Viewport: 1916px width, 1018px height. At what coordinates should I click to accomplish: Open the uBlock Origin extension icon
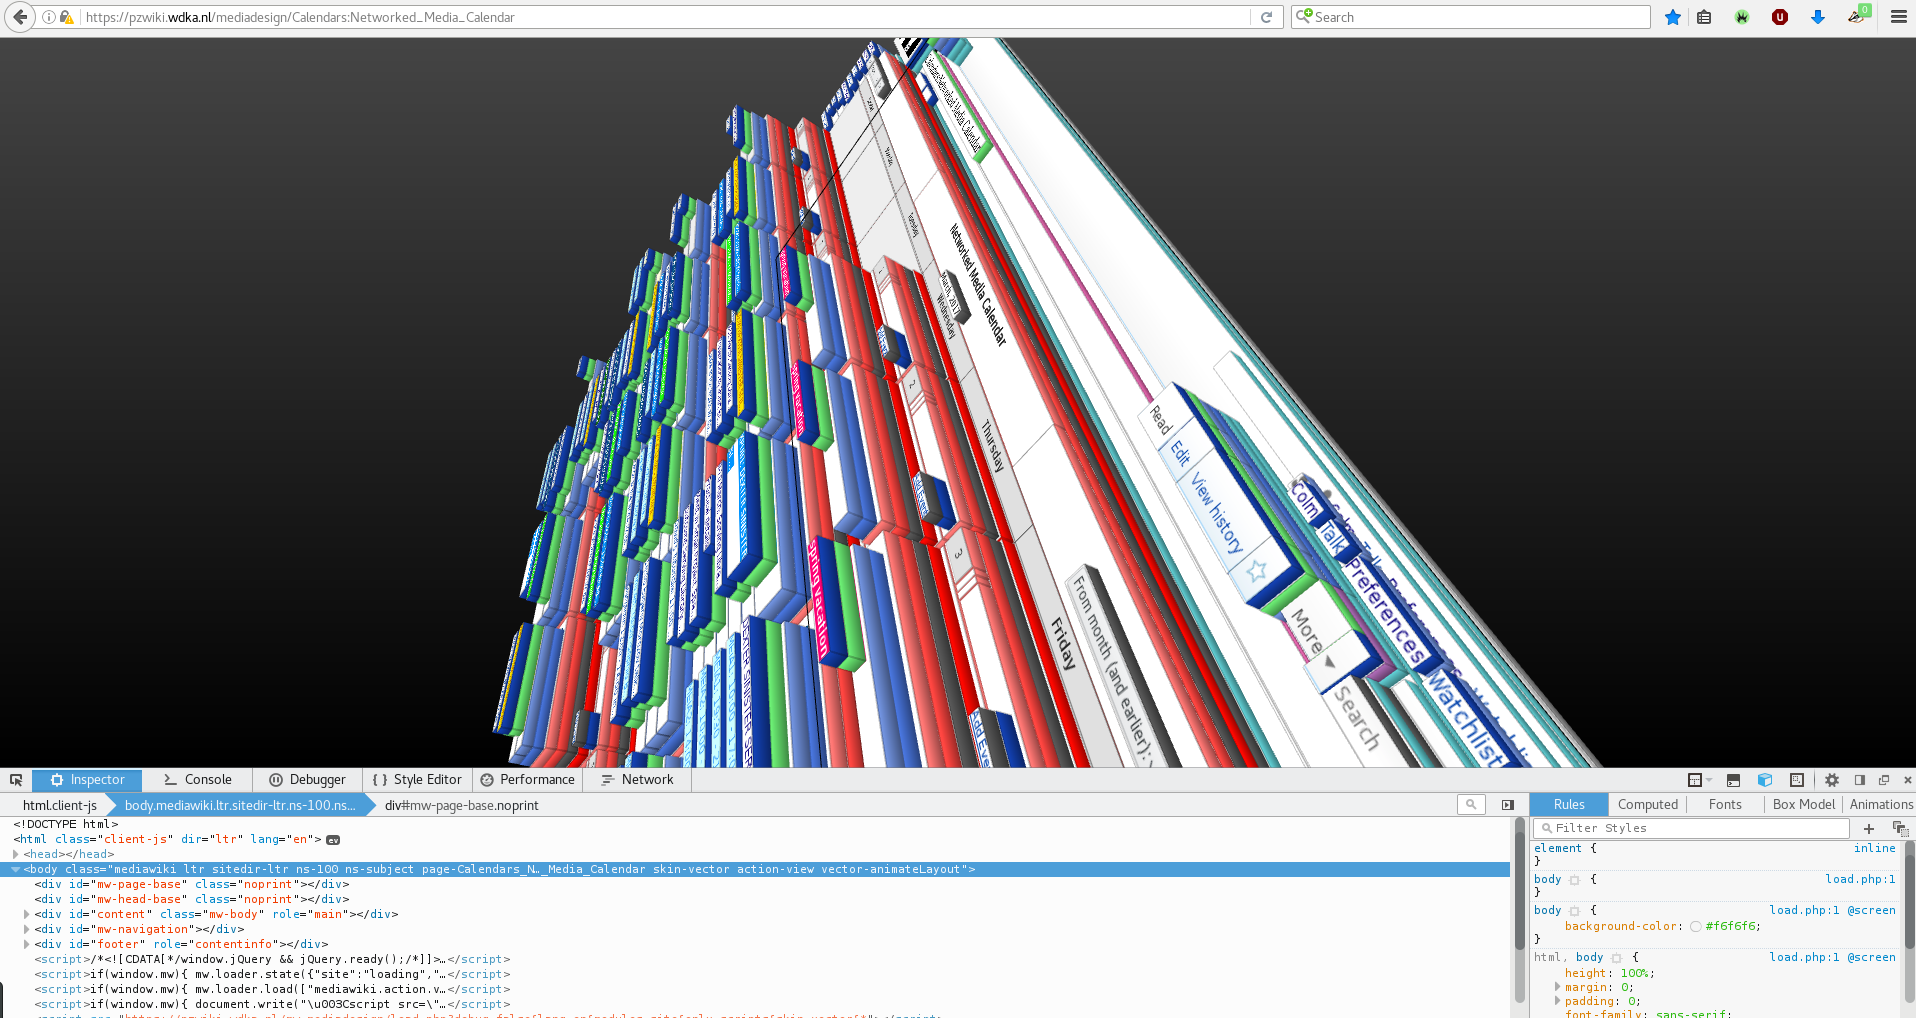coord(1780,16)
